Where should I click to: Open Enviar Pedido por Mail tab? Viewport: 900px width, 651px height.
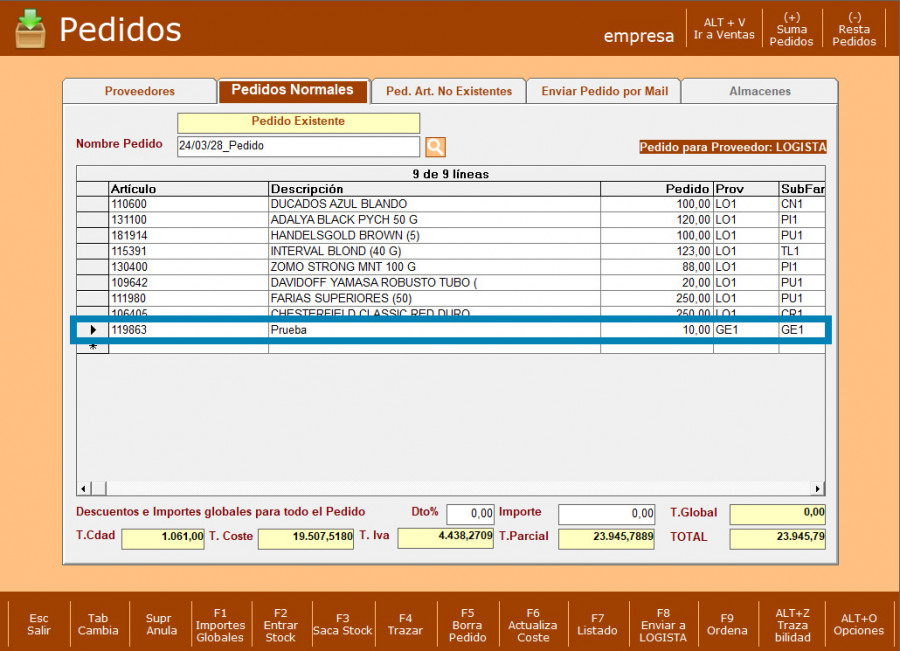point(604,91)
